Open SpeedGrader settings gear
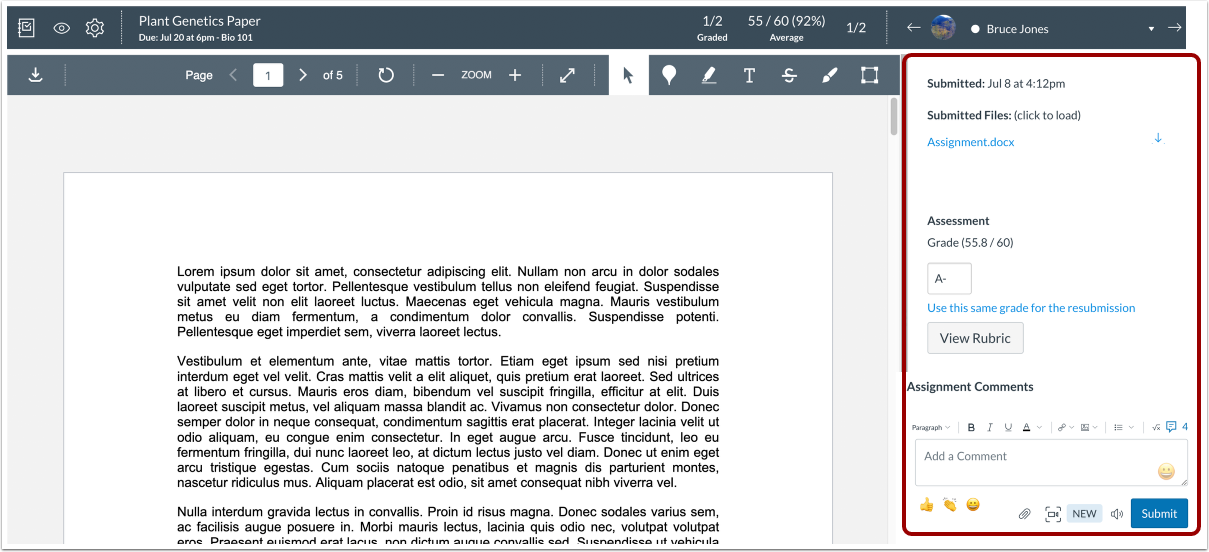The height and width of the screenshot is (552, 1209). (x=95, y=28)
